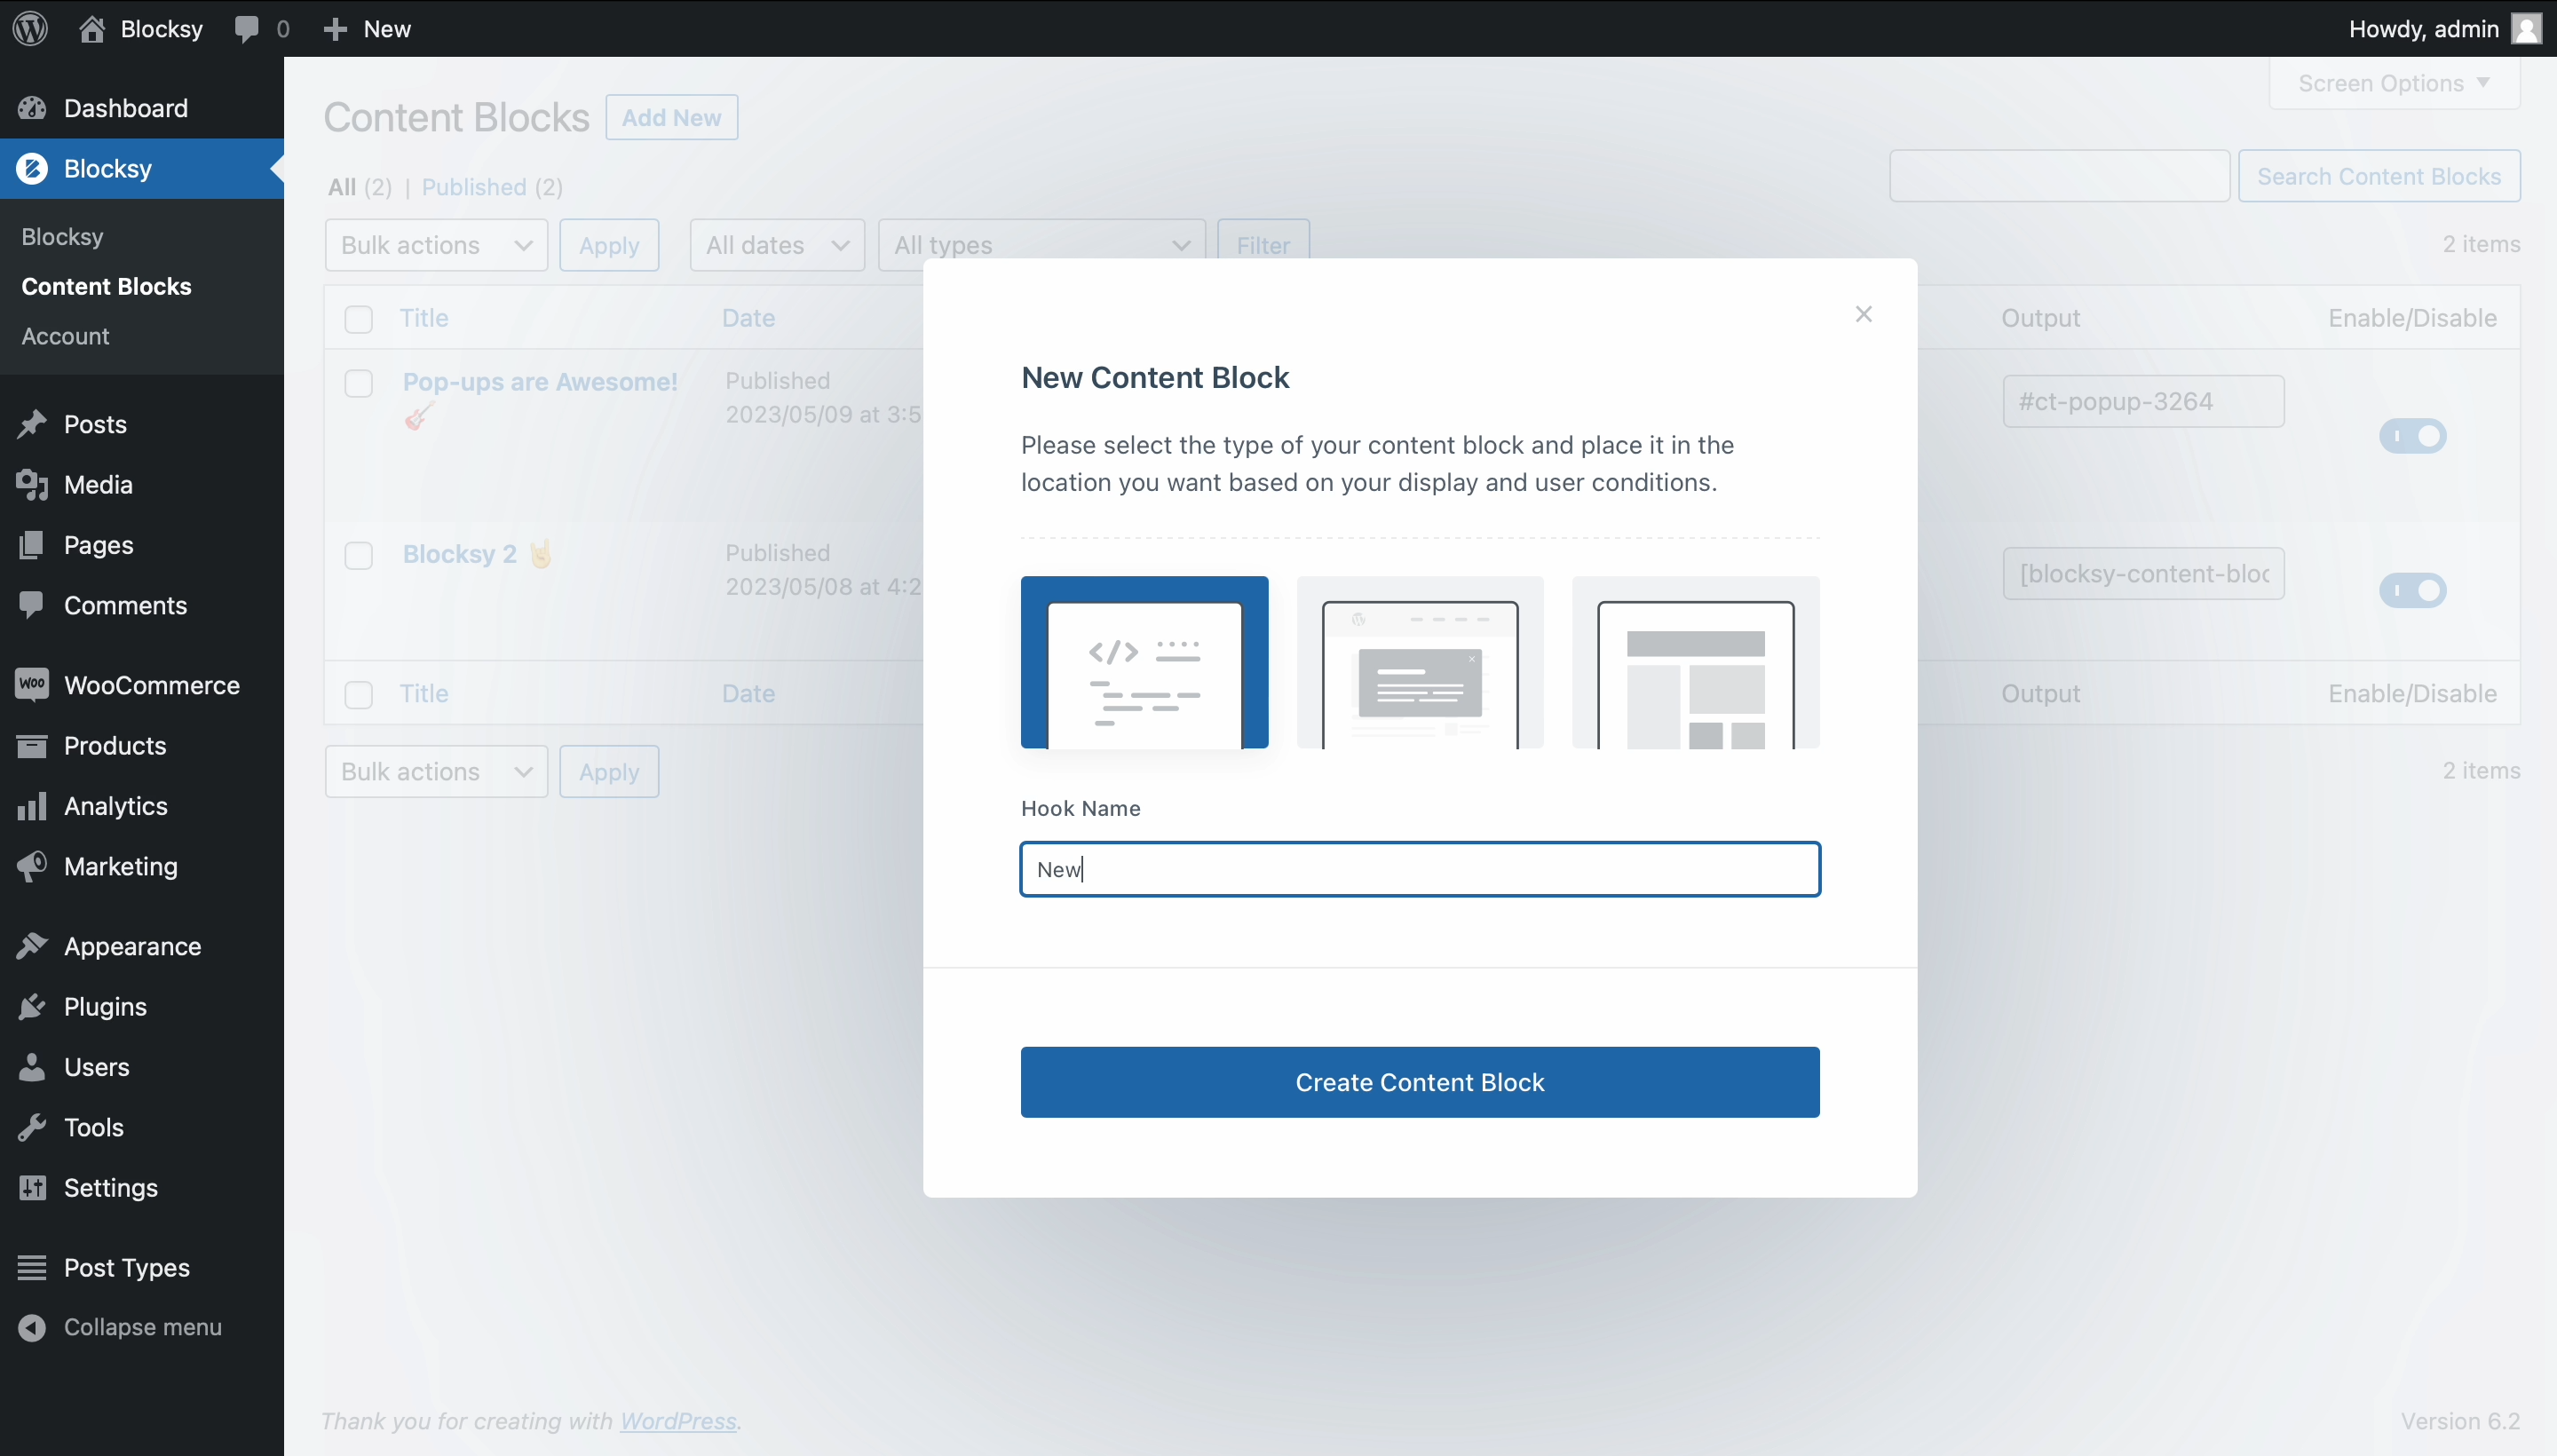Click the WooCommerce sidebar icon

[x=32, y=685]
